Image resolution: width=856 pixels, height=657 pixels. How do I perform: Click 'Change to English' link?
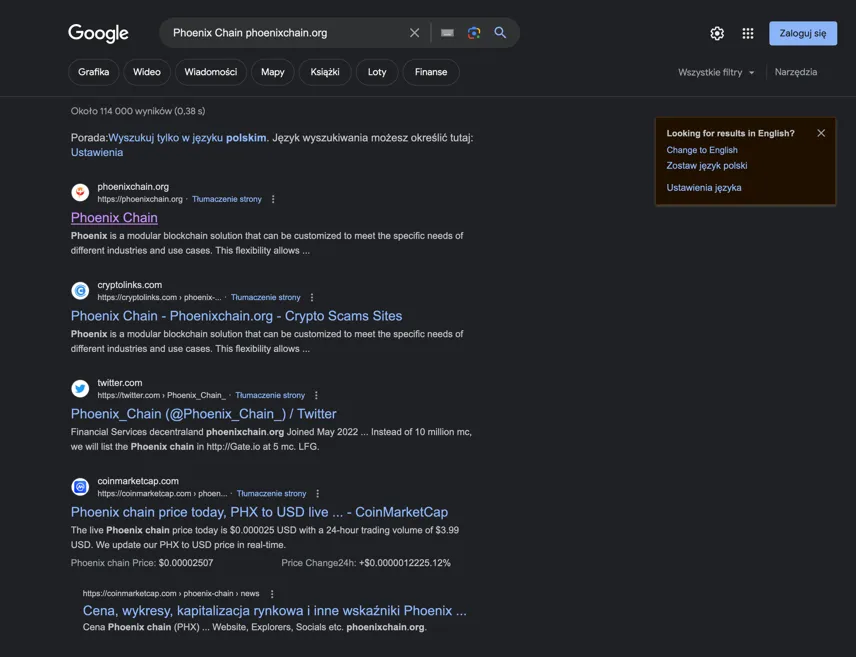(x=702, y=150)
